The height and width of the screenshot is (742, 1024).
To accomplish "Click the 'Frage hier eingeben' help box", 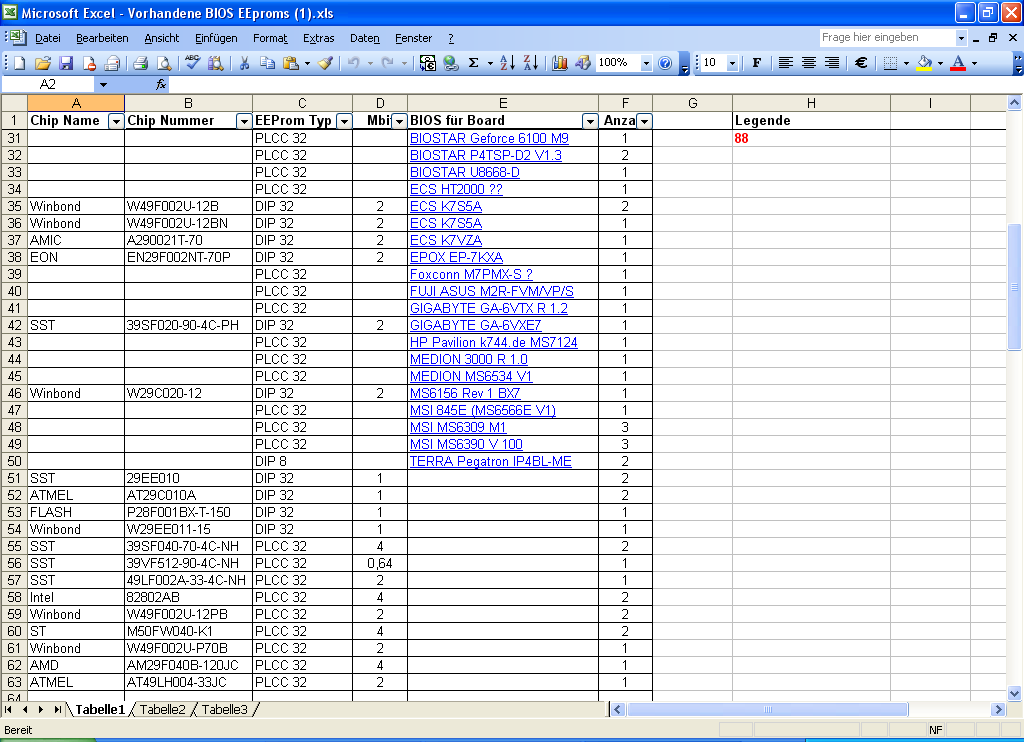I will (887, 38).
